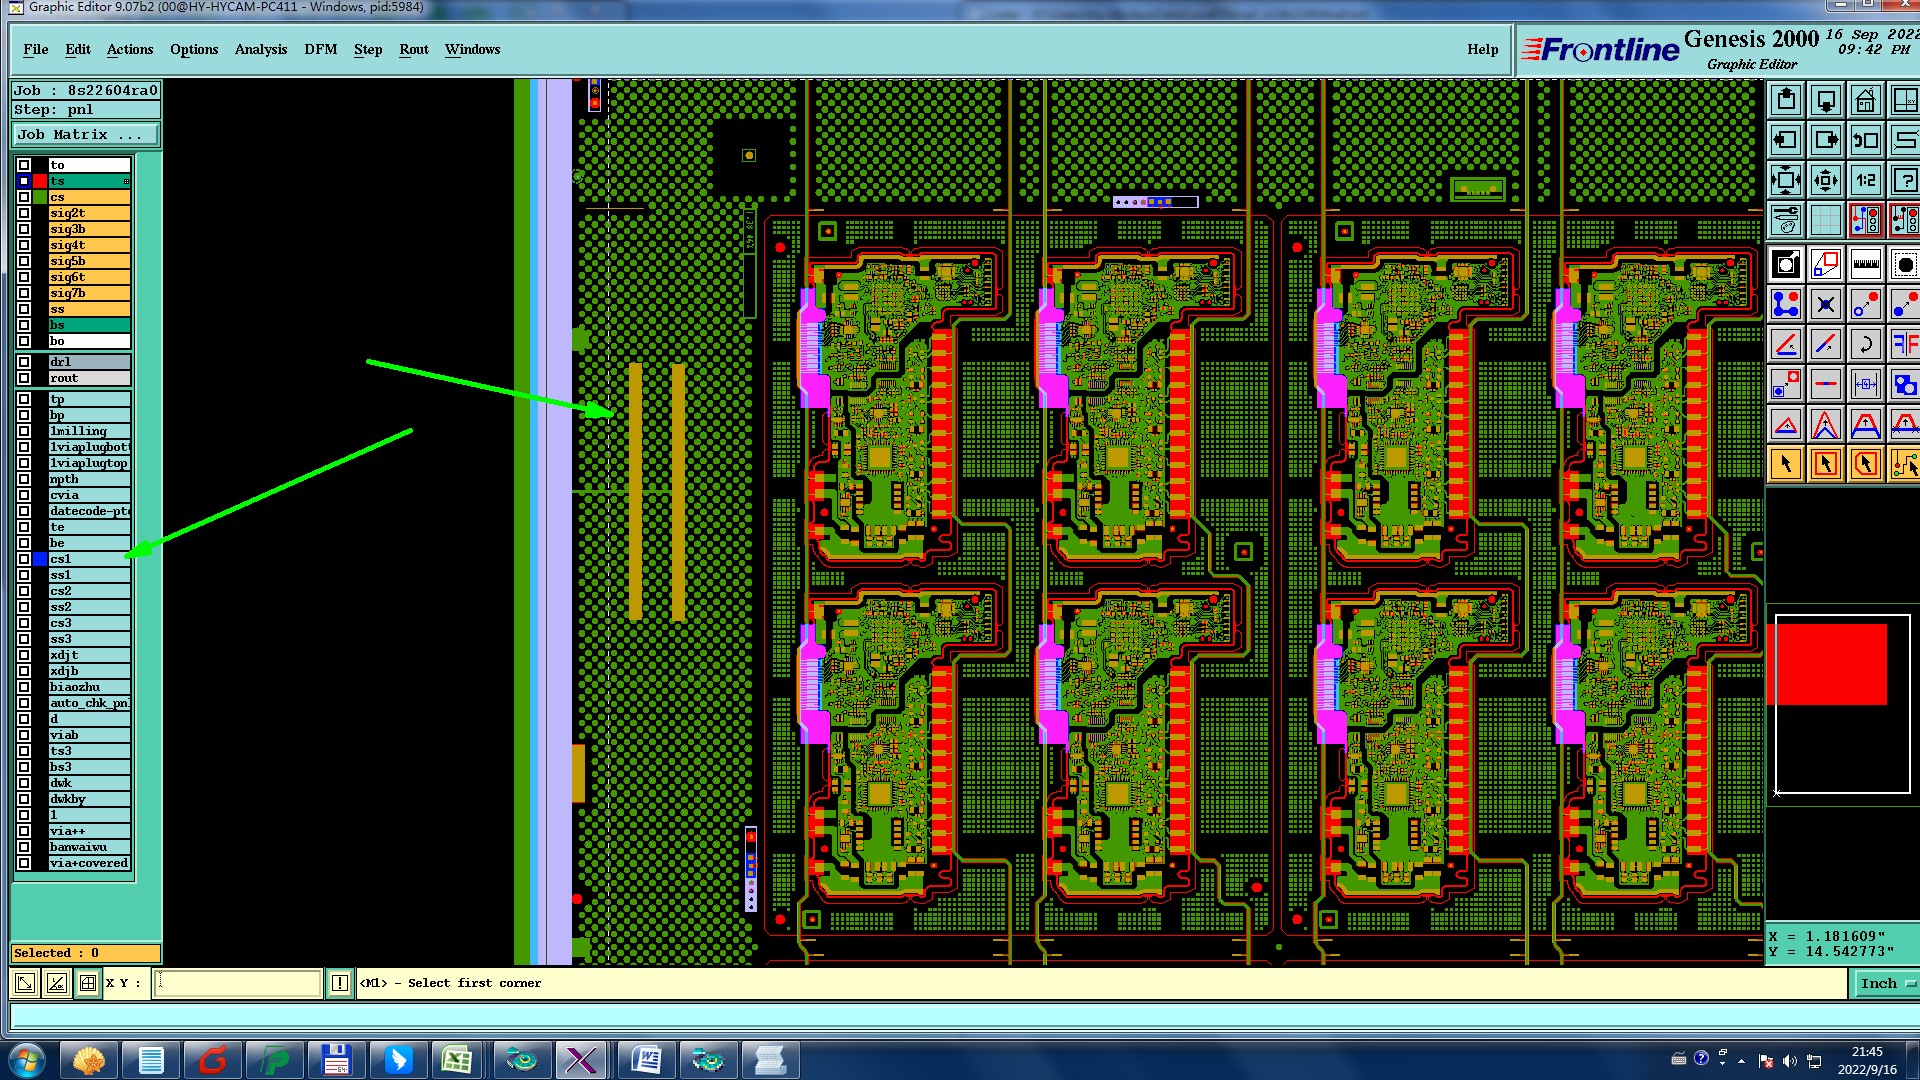Click the Help button
The width and height of the screenshot is (1920, 1080).
point(1482,49)
